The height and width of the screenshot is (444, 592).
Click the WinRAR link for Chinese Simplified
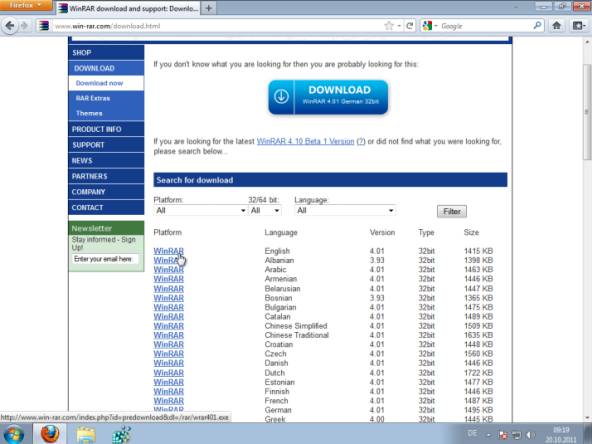click(x=168, y=326)
